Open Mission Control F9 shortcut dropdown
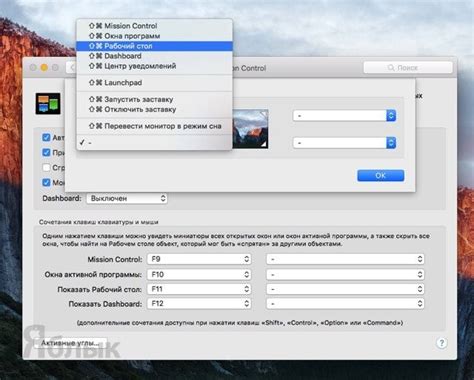Screen dimensions: 474x380 point(199,259)
